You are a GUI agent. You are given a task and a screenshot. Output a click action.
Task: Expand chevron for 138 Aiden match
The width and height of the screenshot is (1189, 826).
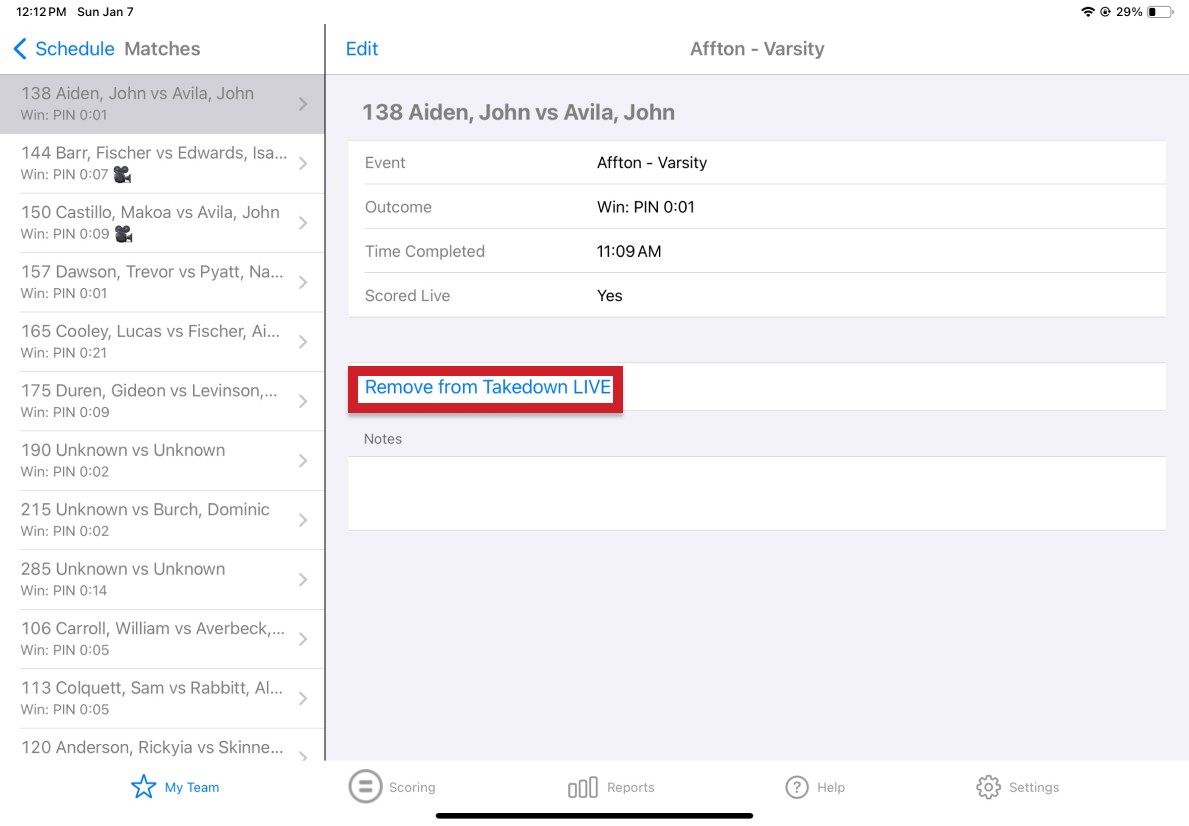pos(303,104)
